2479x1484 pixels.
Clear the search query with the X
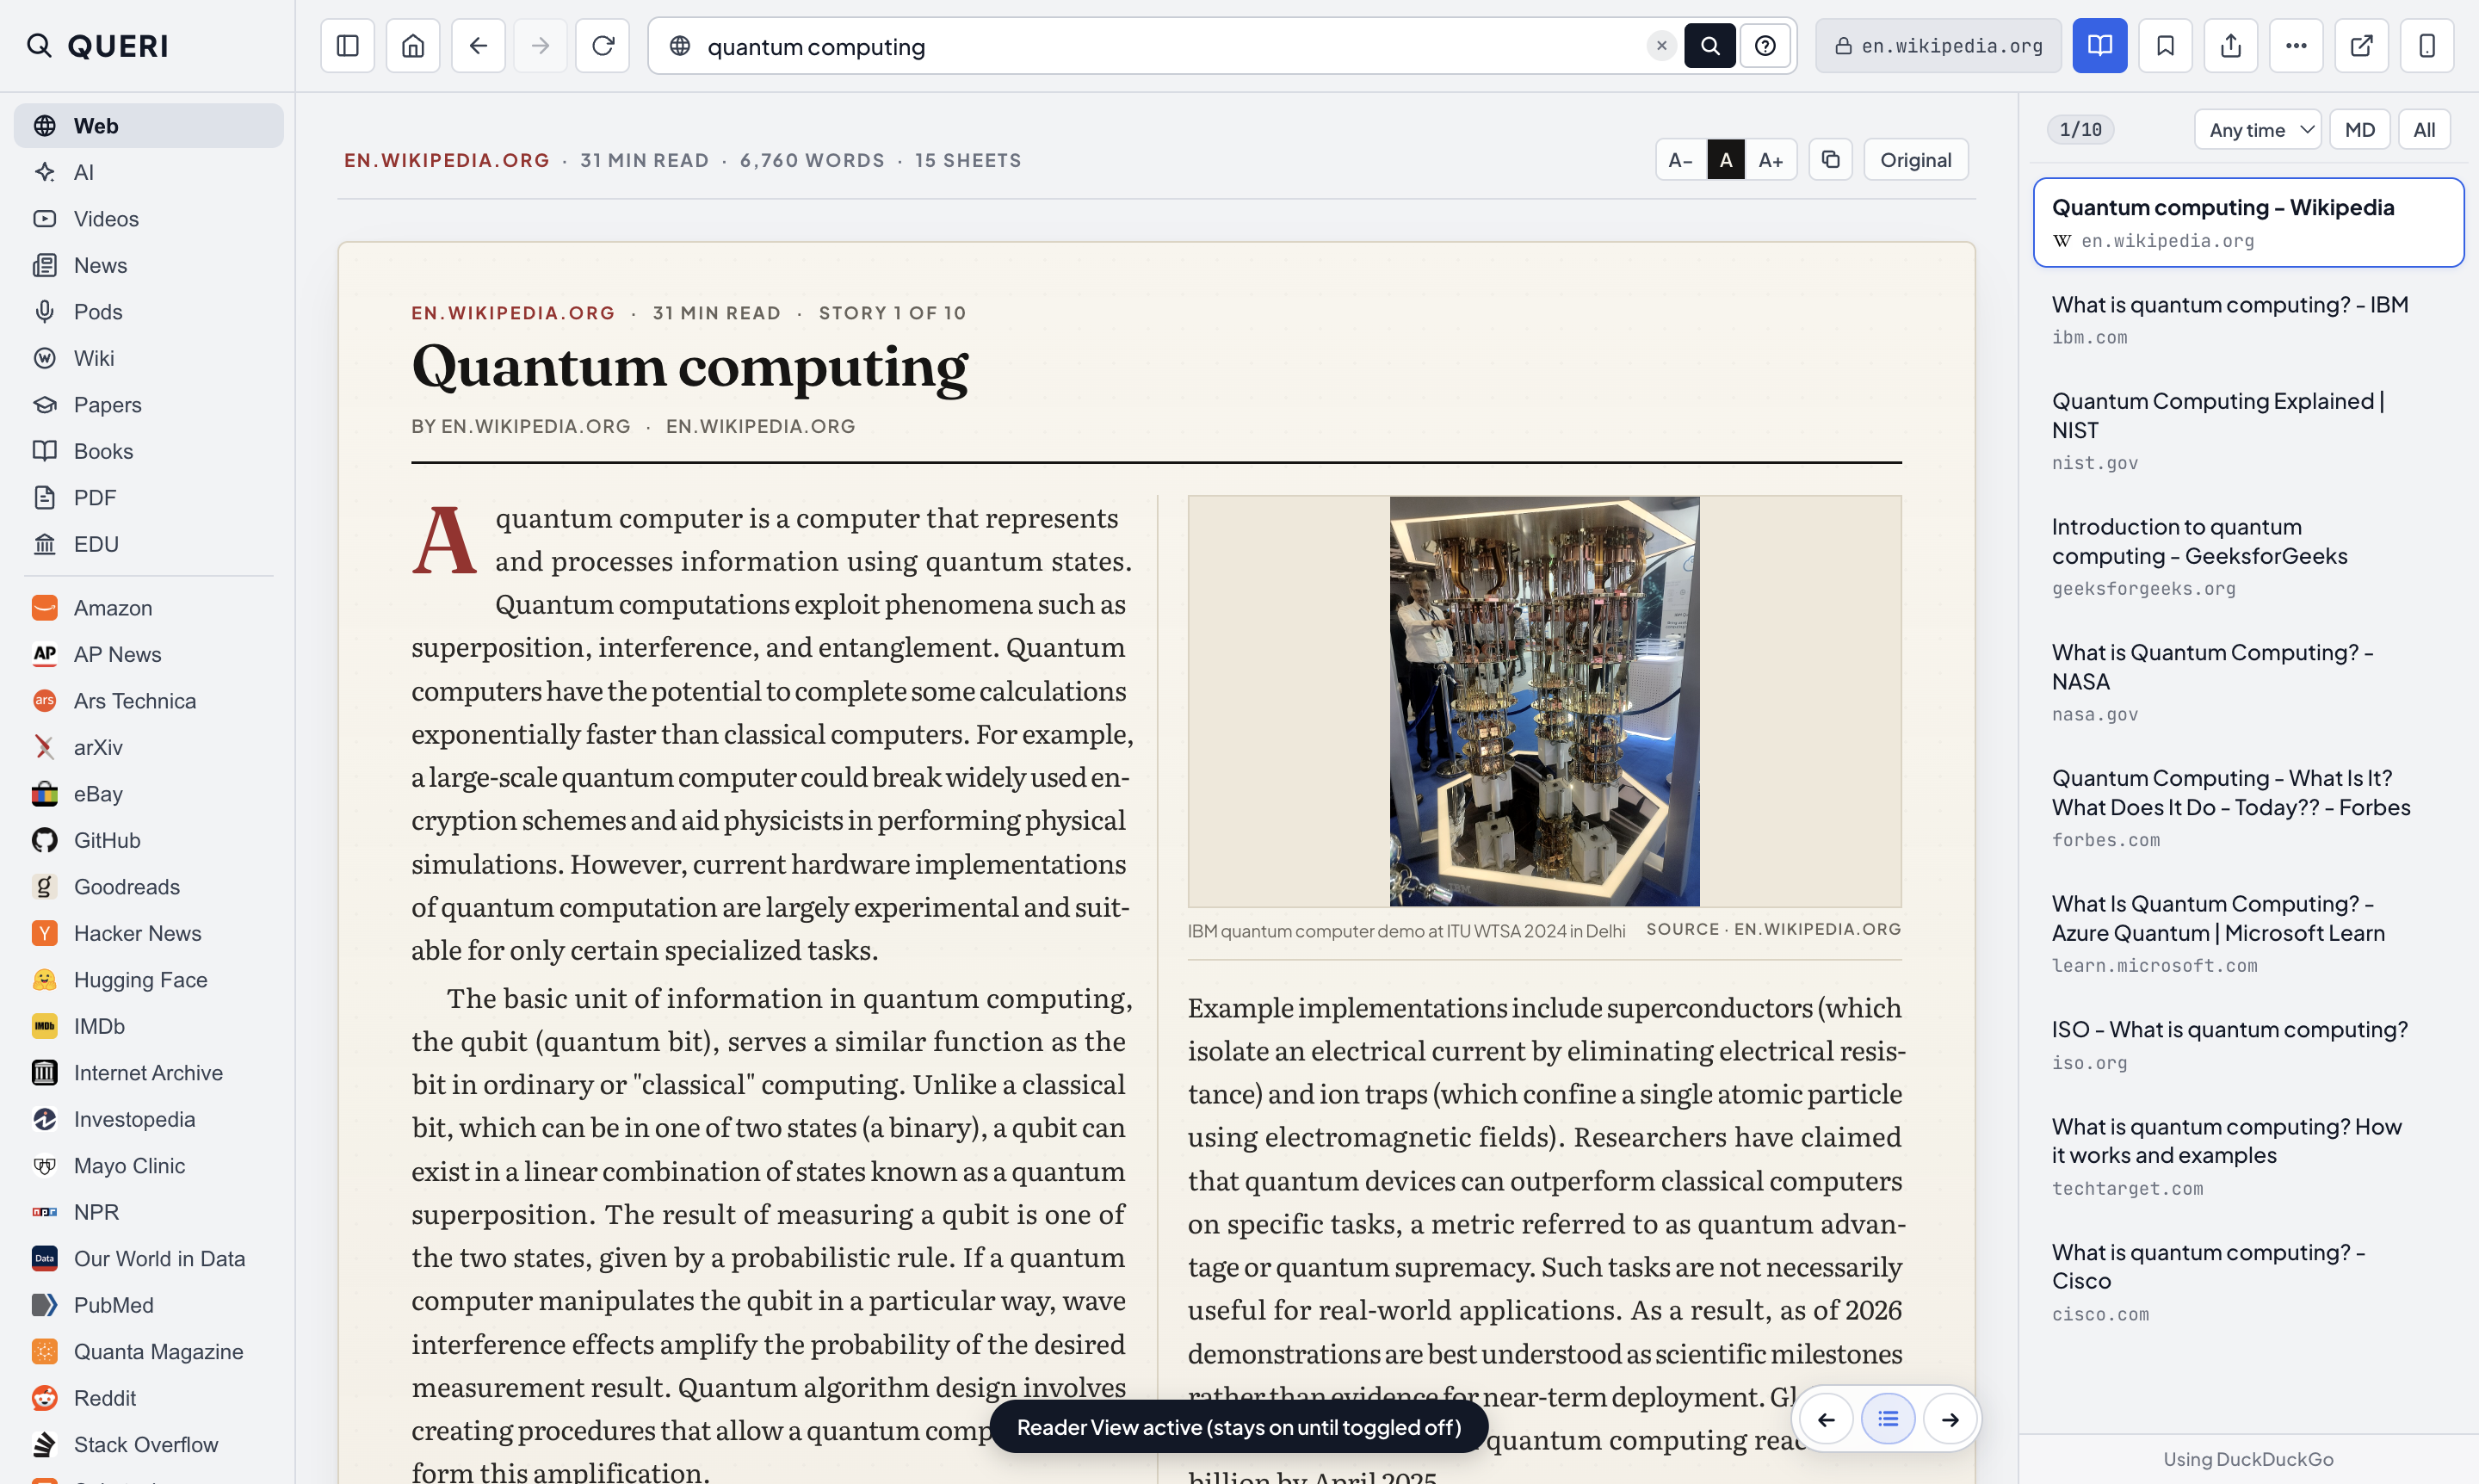coord(1661,46)
